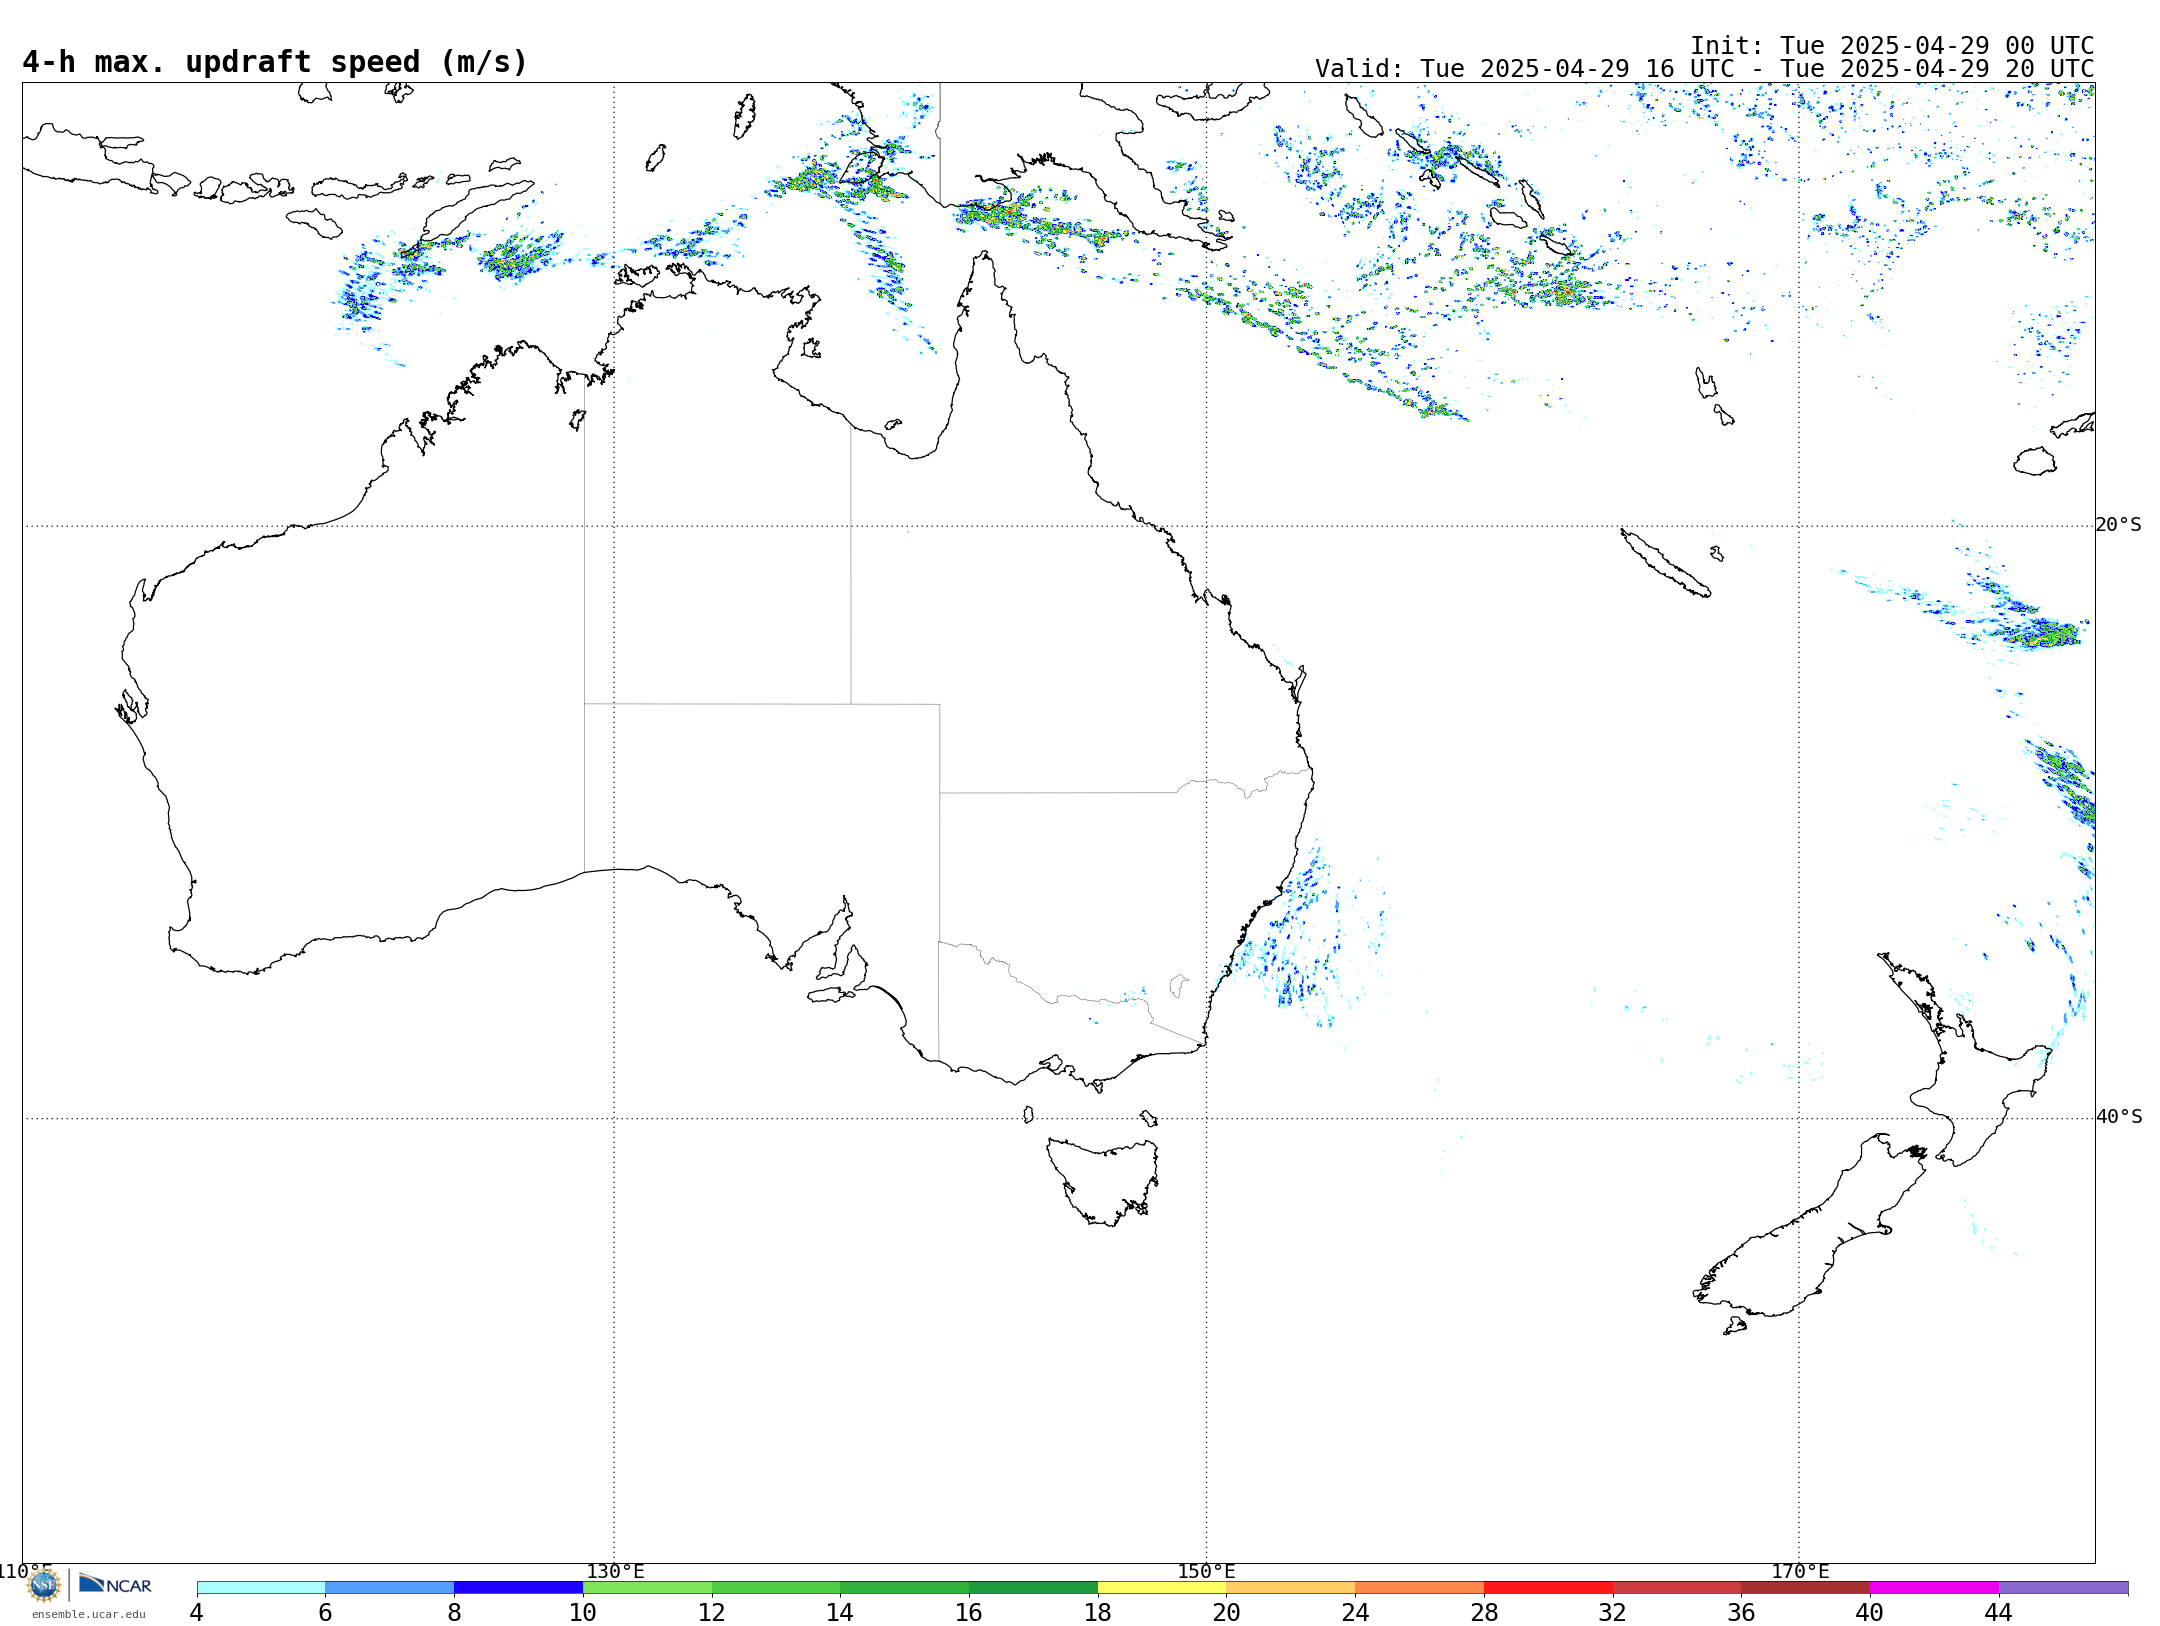Screen dimensions: 2160x1626
Task: Select the light blue 6–8 m/s swatch
Action: point(390,1588)
